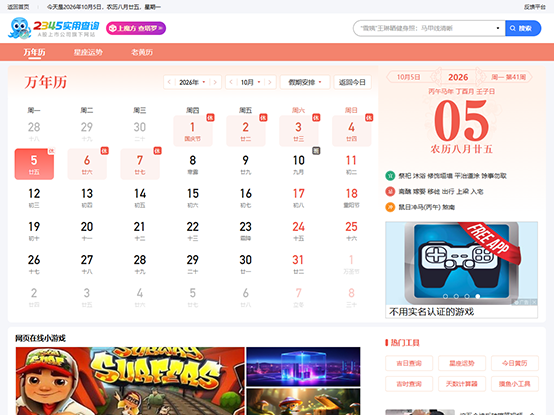Open the pink tarot promotion banner
554x415 pixels.
136,28
